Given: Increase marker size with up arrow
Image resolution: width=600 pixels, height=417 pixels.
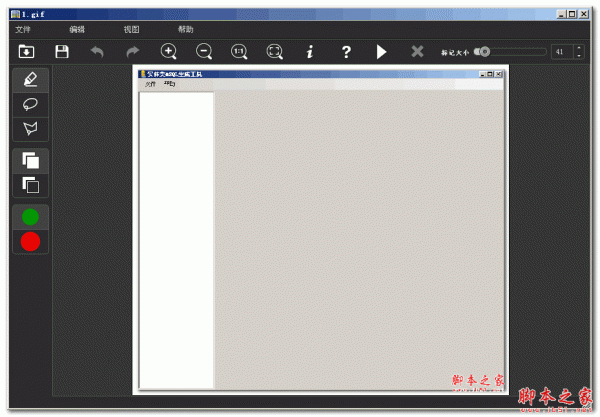Looking at the screenshot, I should coord(579,48).
